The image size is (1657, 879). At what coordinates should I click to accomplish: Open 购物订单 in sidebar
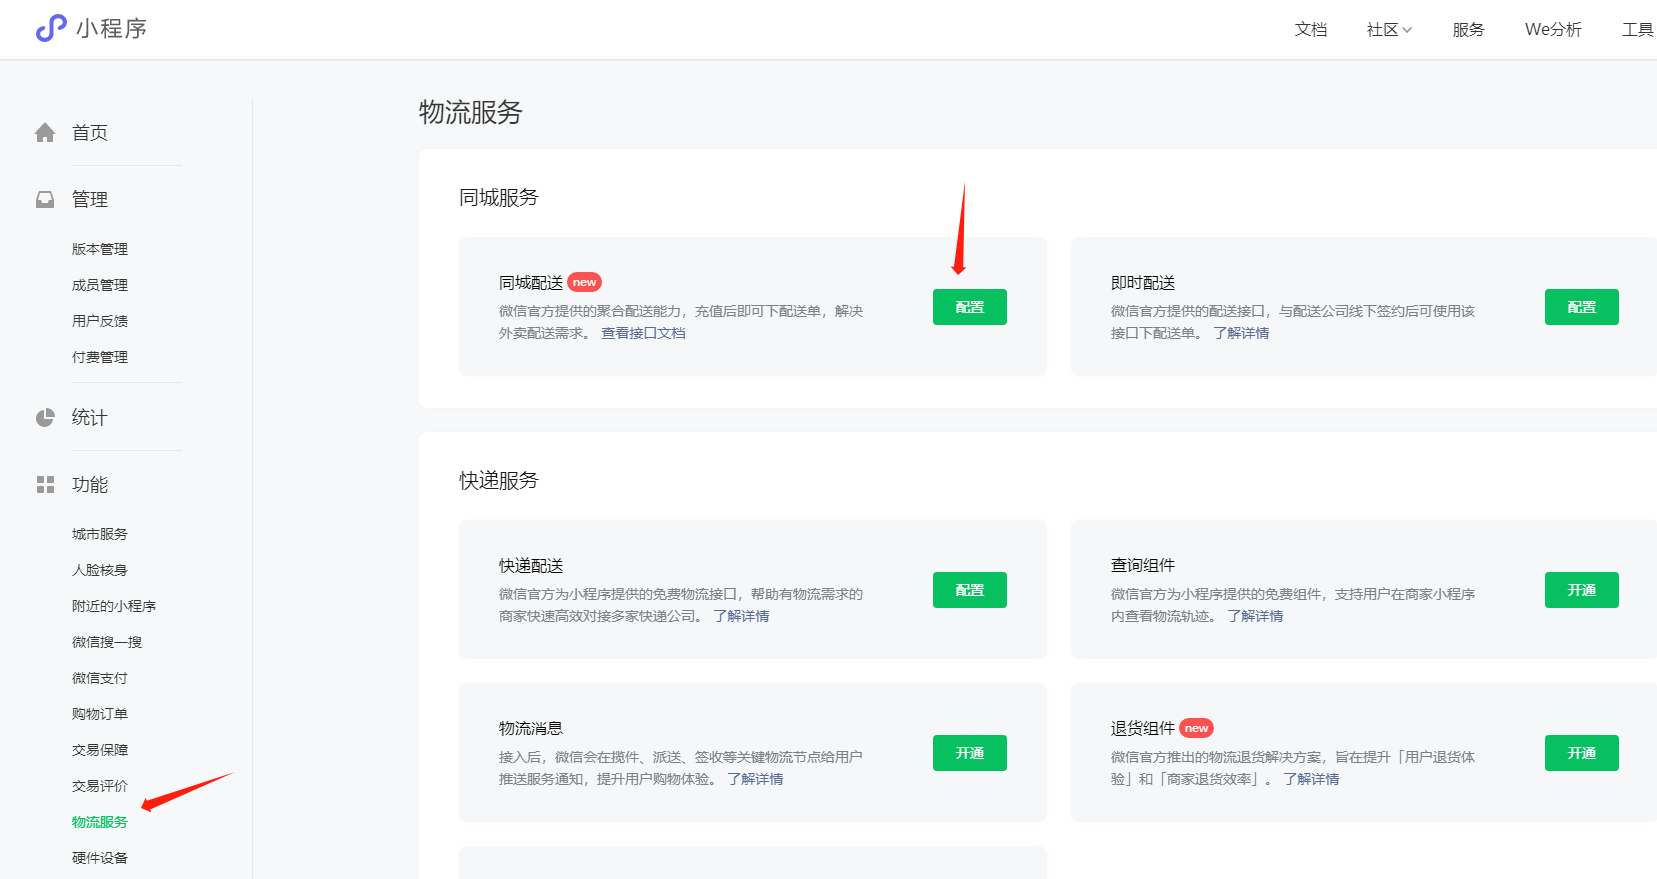[100, 714]
